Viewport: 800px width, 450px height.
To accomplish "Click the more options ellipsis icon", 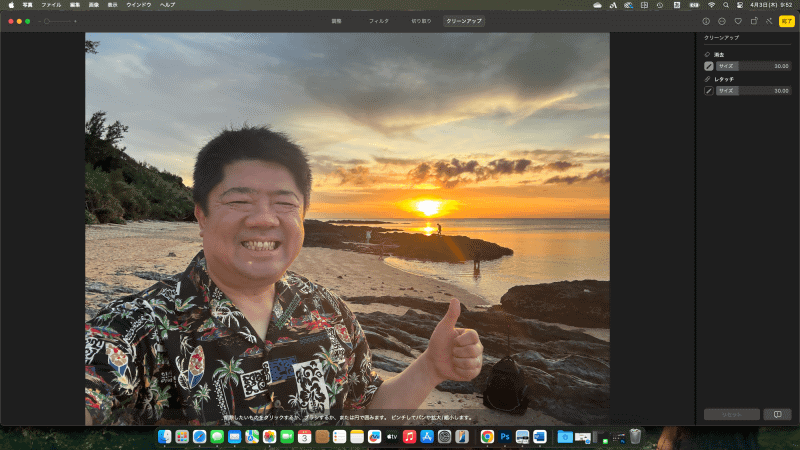I will pos(722,21).
